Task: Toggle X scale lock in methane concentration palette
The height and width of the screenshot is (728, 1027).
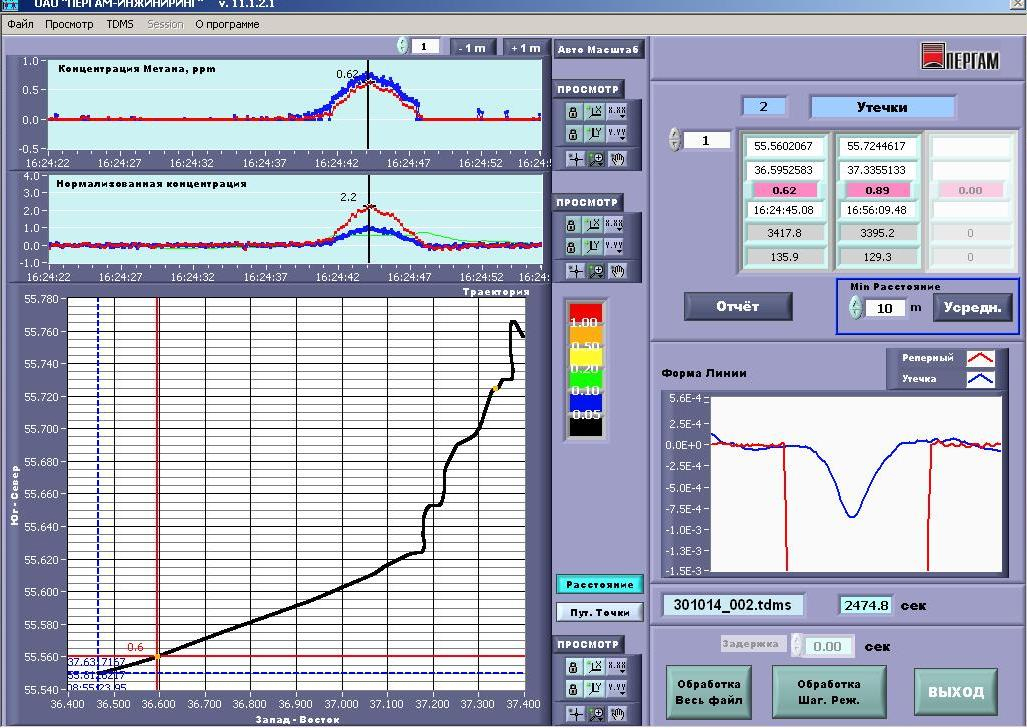Action: tap(572, 112)
